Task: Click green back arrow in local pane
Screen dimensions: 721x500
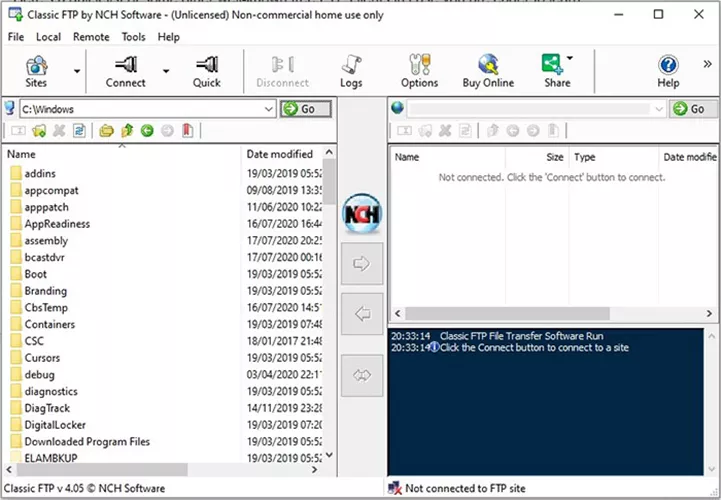Action: [147, 131]
